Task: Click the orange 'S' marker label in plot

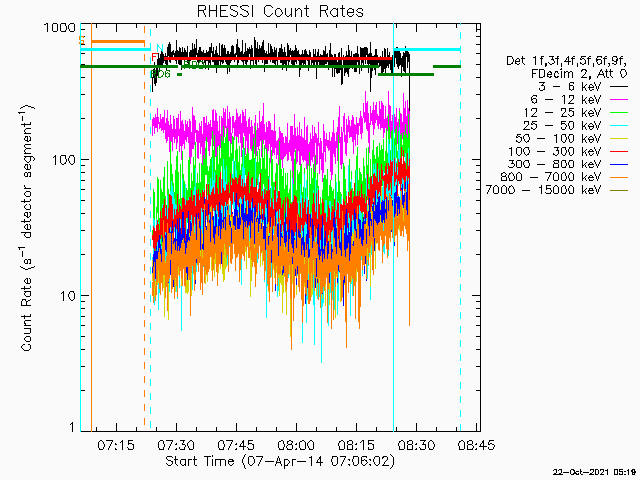Action: click(82, 40)
